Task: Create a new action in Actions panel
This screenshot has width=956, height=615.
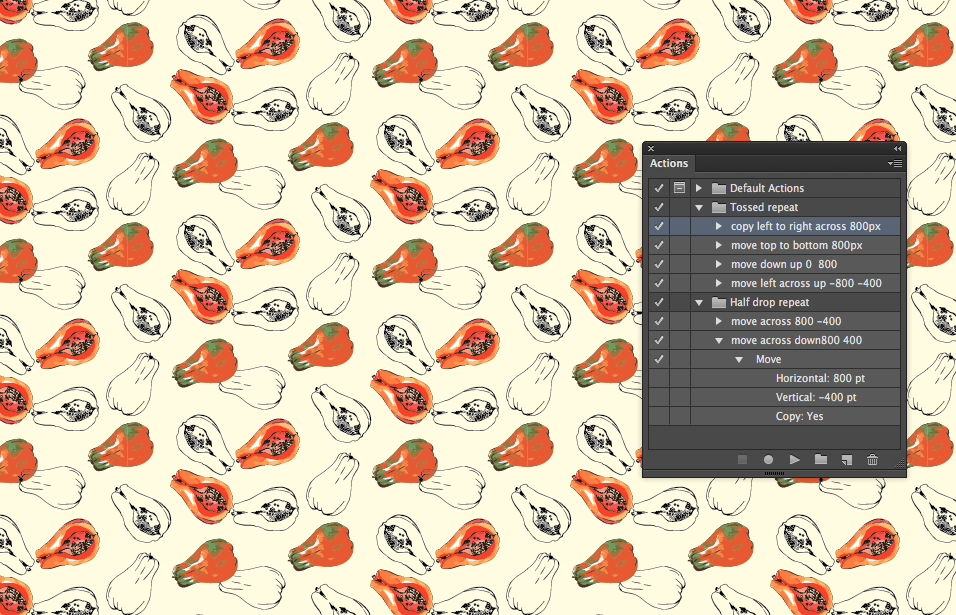Action: pos(847,460)
